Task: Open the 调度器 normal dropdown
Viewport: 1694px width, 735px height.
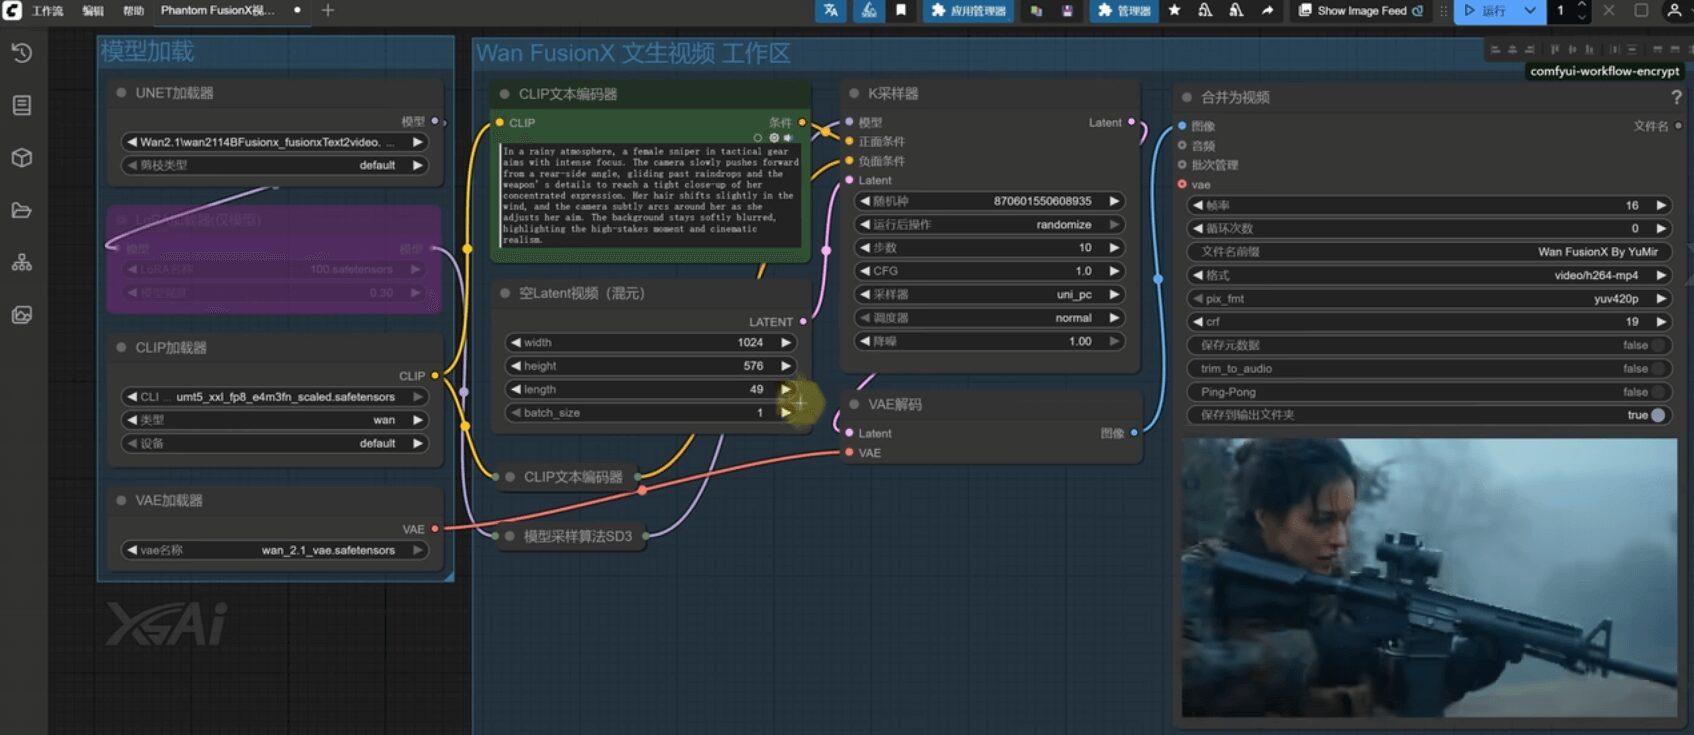Action: pos(989,318)
